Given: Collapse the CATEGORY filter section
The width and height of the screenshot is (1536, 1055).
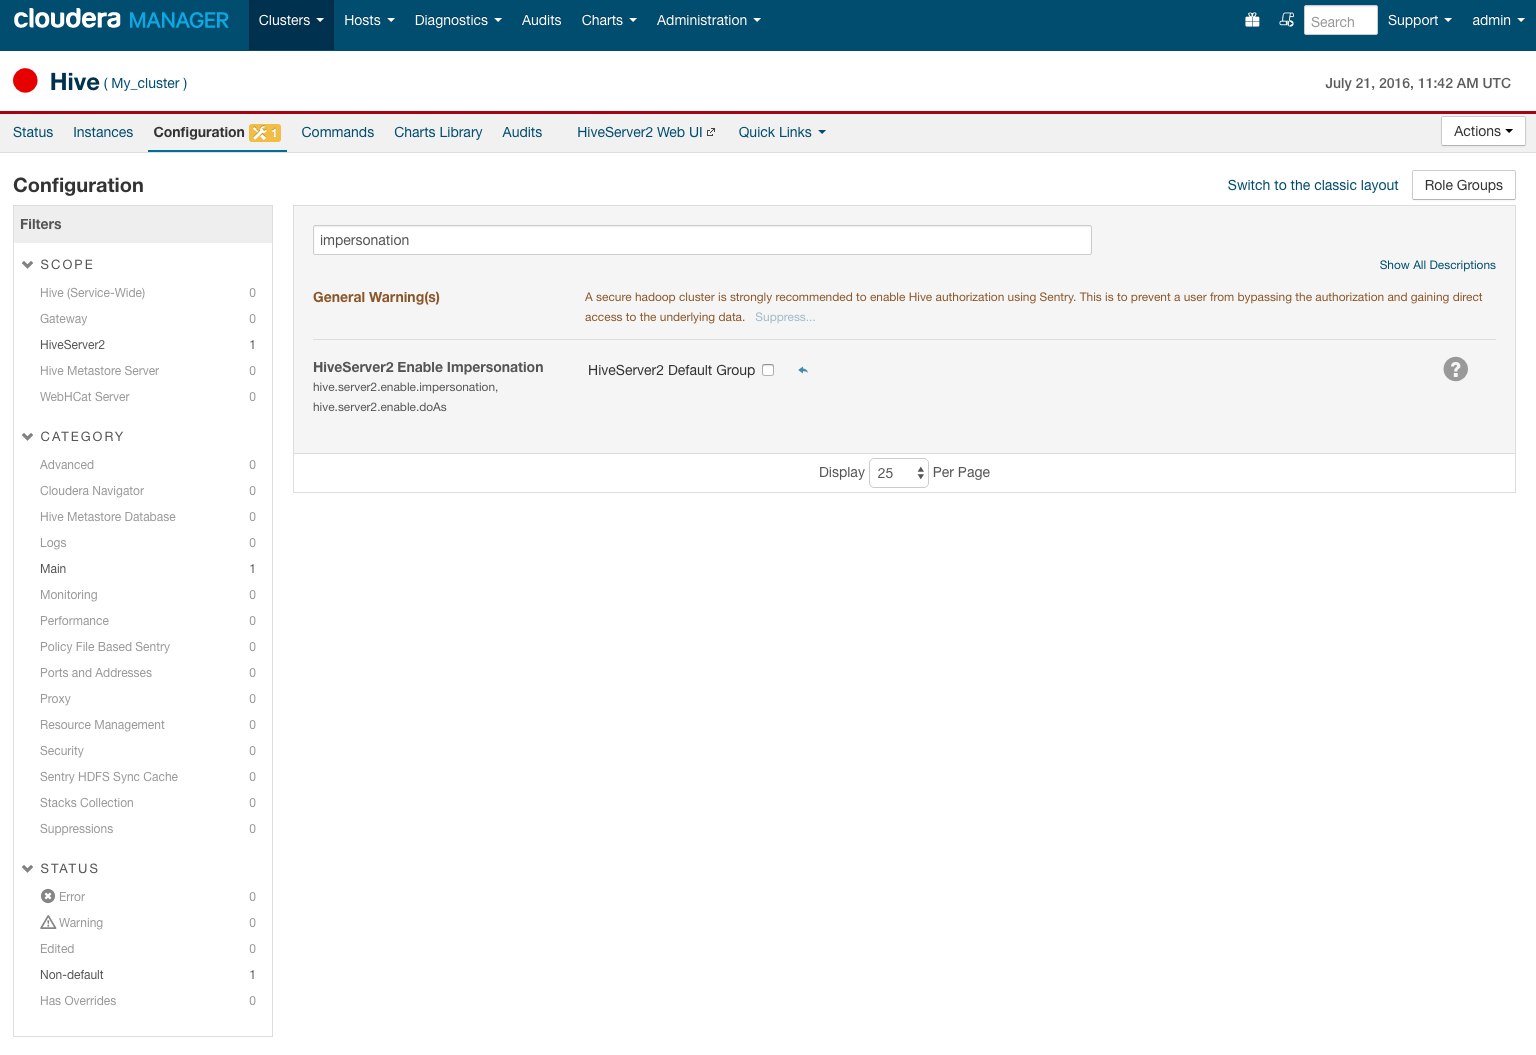Looking at the screenshot, I should pyautogui.click(x=73, y=436).
